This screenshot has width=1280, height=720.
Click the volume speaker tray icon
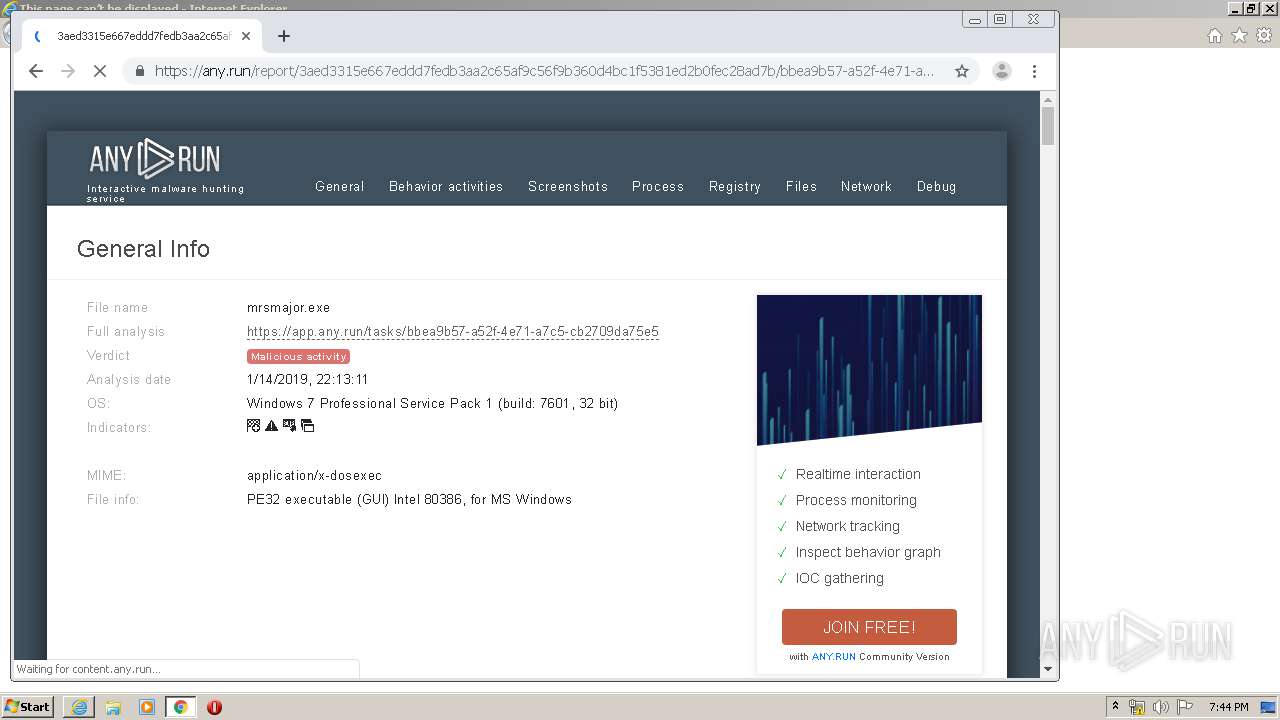click(x=1161, y=707)
